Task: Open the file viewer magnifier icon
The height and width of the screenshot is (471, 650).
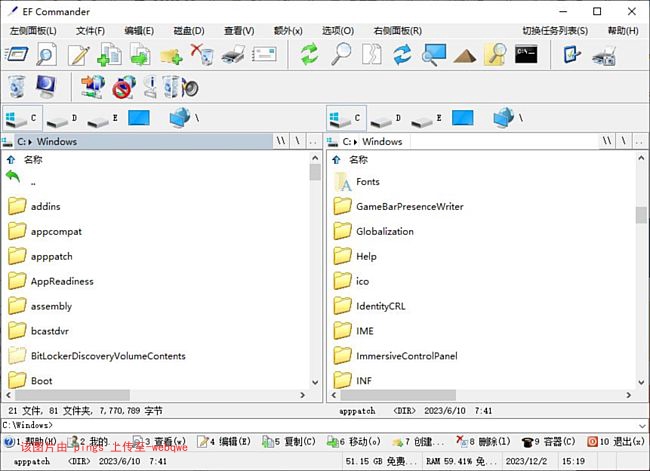Action: [46, 54]
